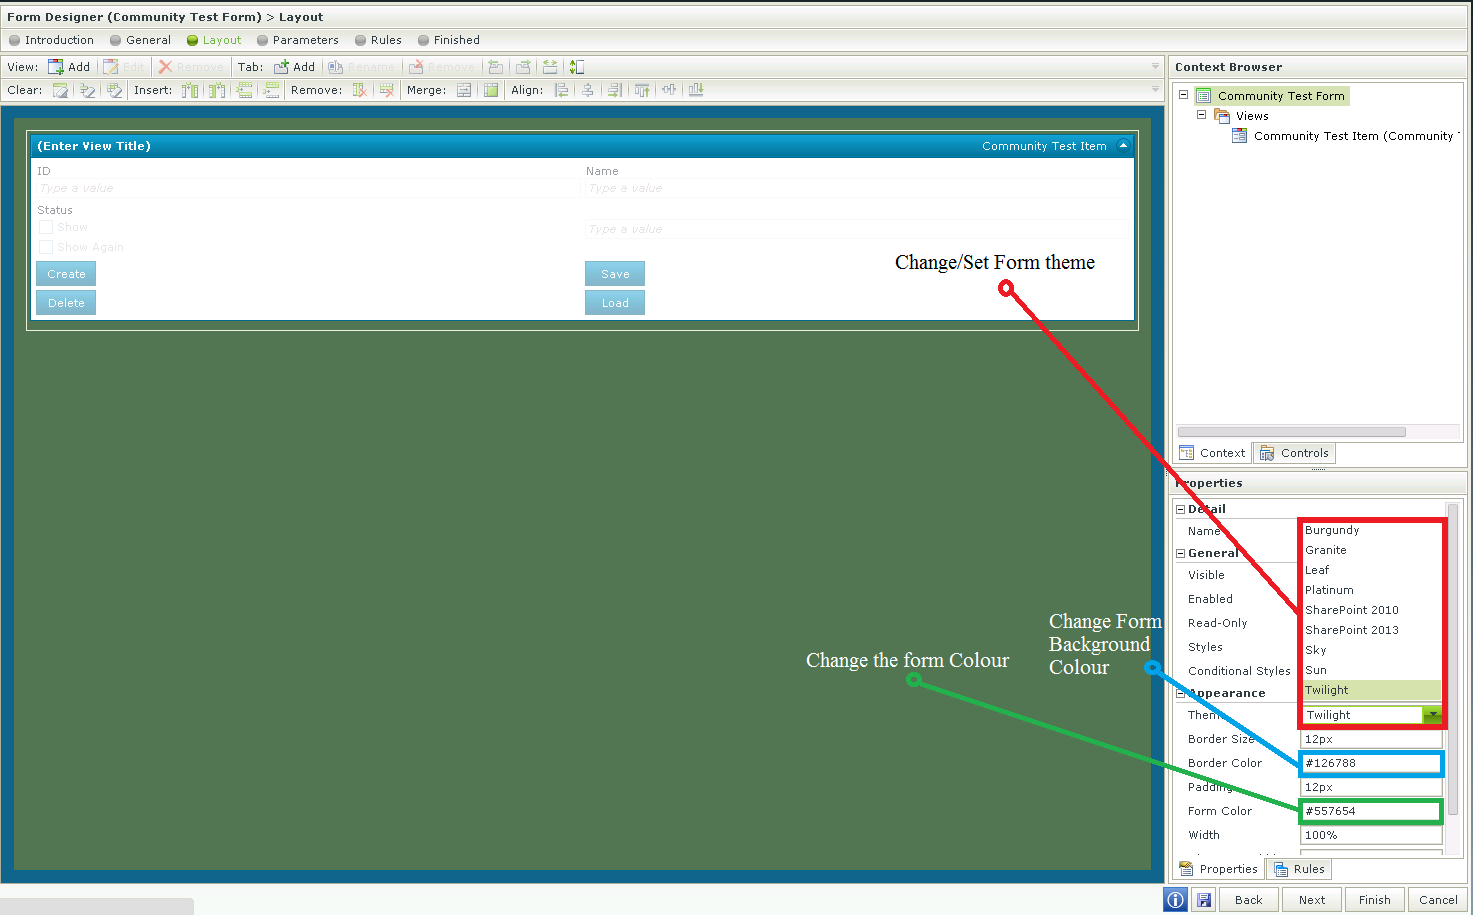The image size is (1473, 915).
Task: Click the move tab left icon
Action: [495, 67]
